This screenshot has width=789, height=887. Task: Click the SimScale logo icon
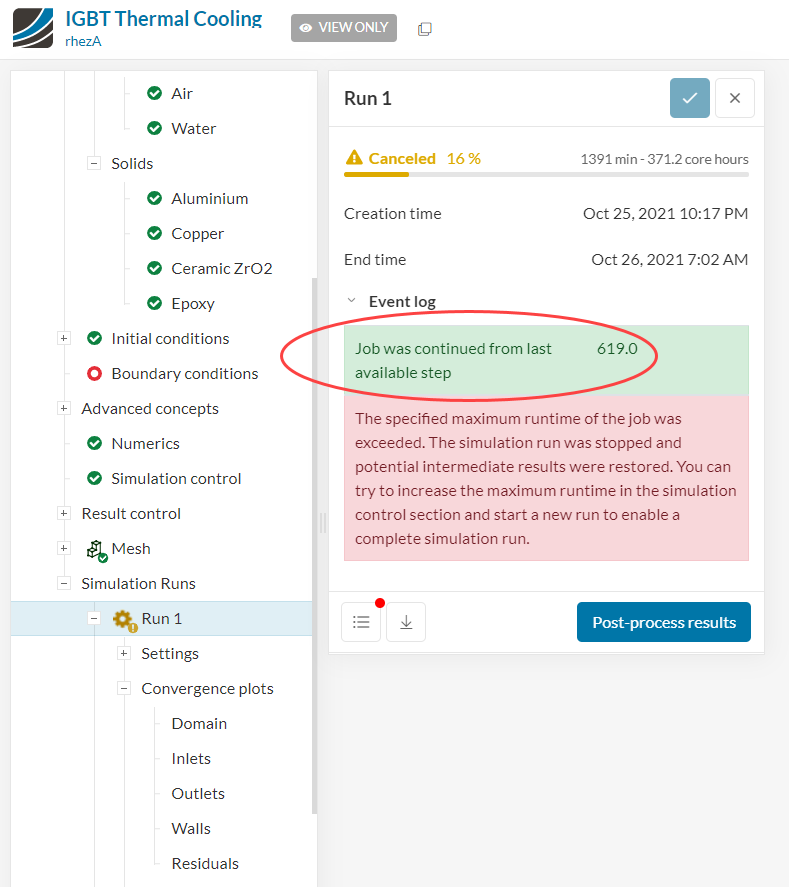[x=33, y=28]
